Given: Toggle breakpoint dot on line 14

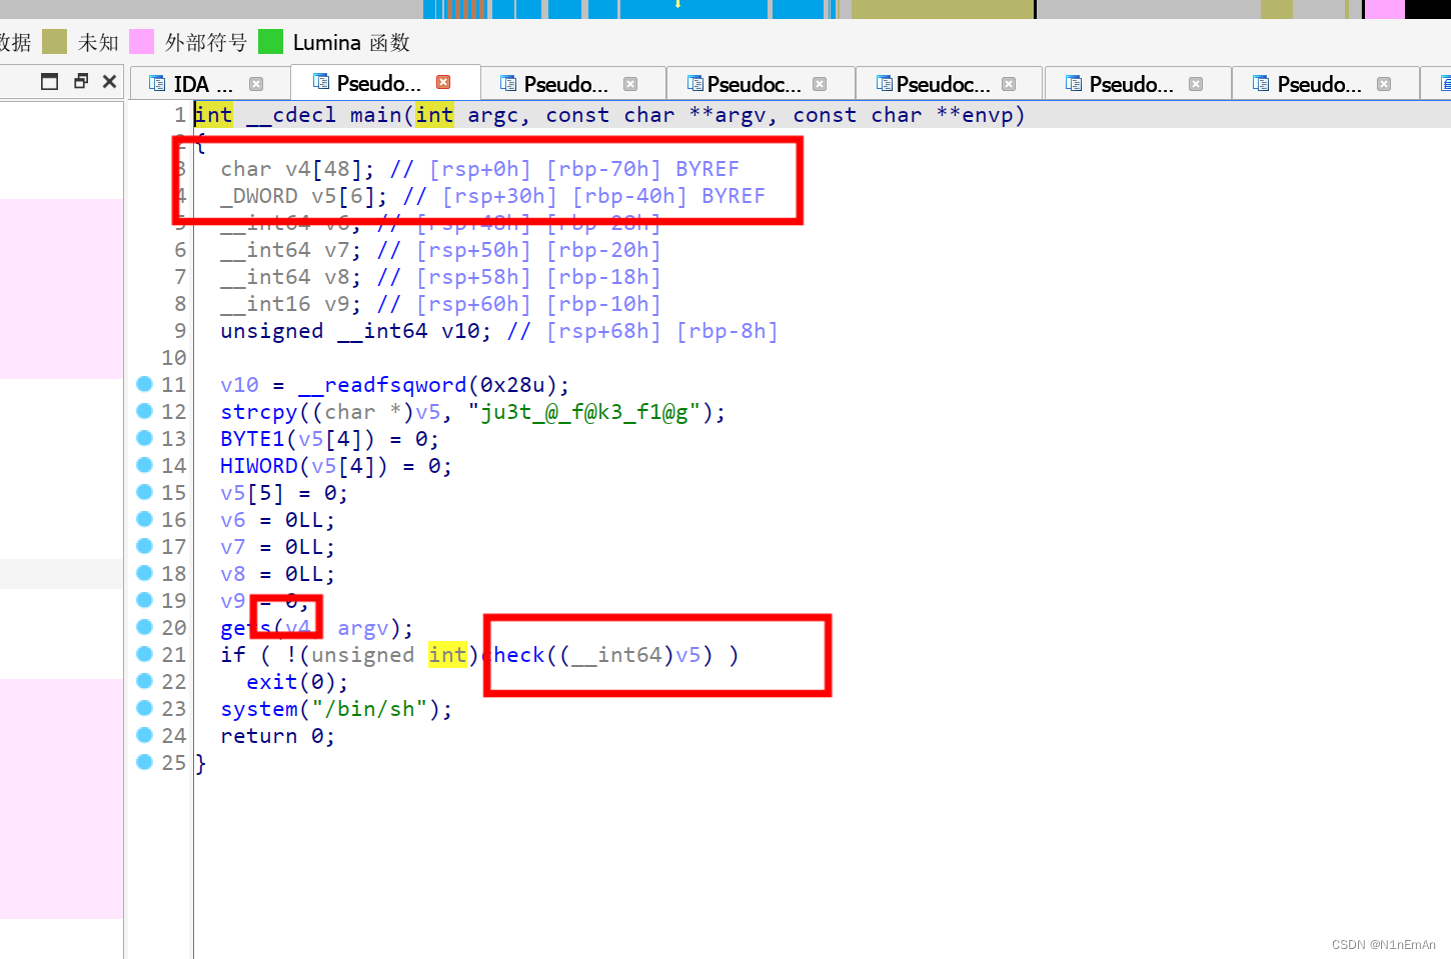Looking at the screenshot, I should coord(144,465).
